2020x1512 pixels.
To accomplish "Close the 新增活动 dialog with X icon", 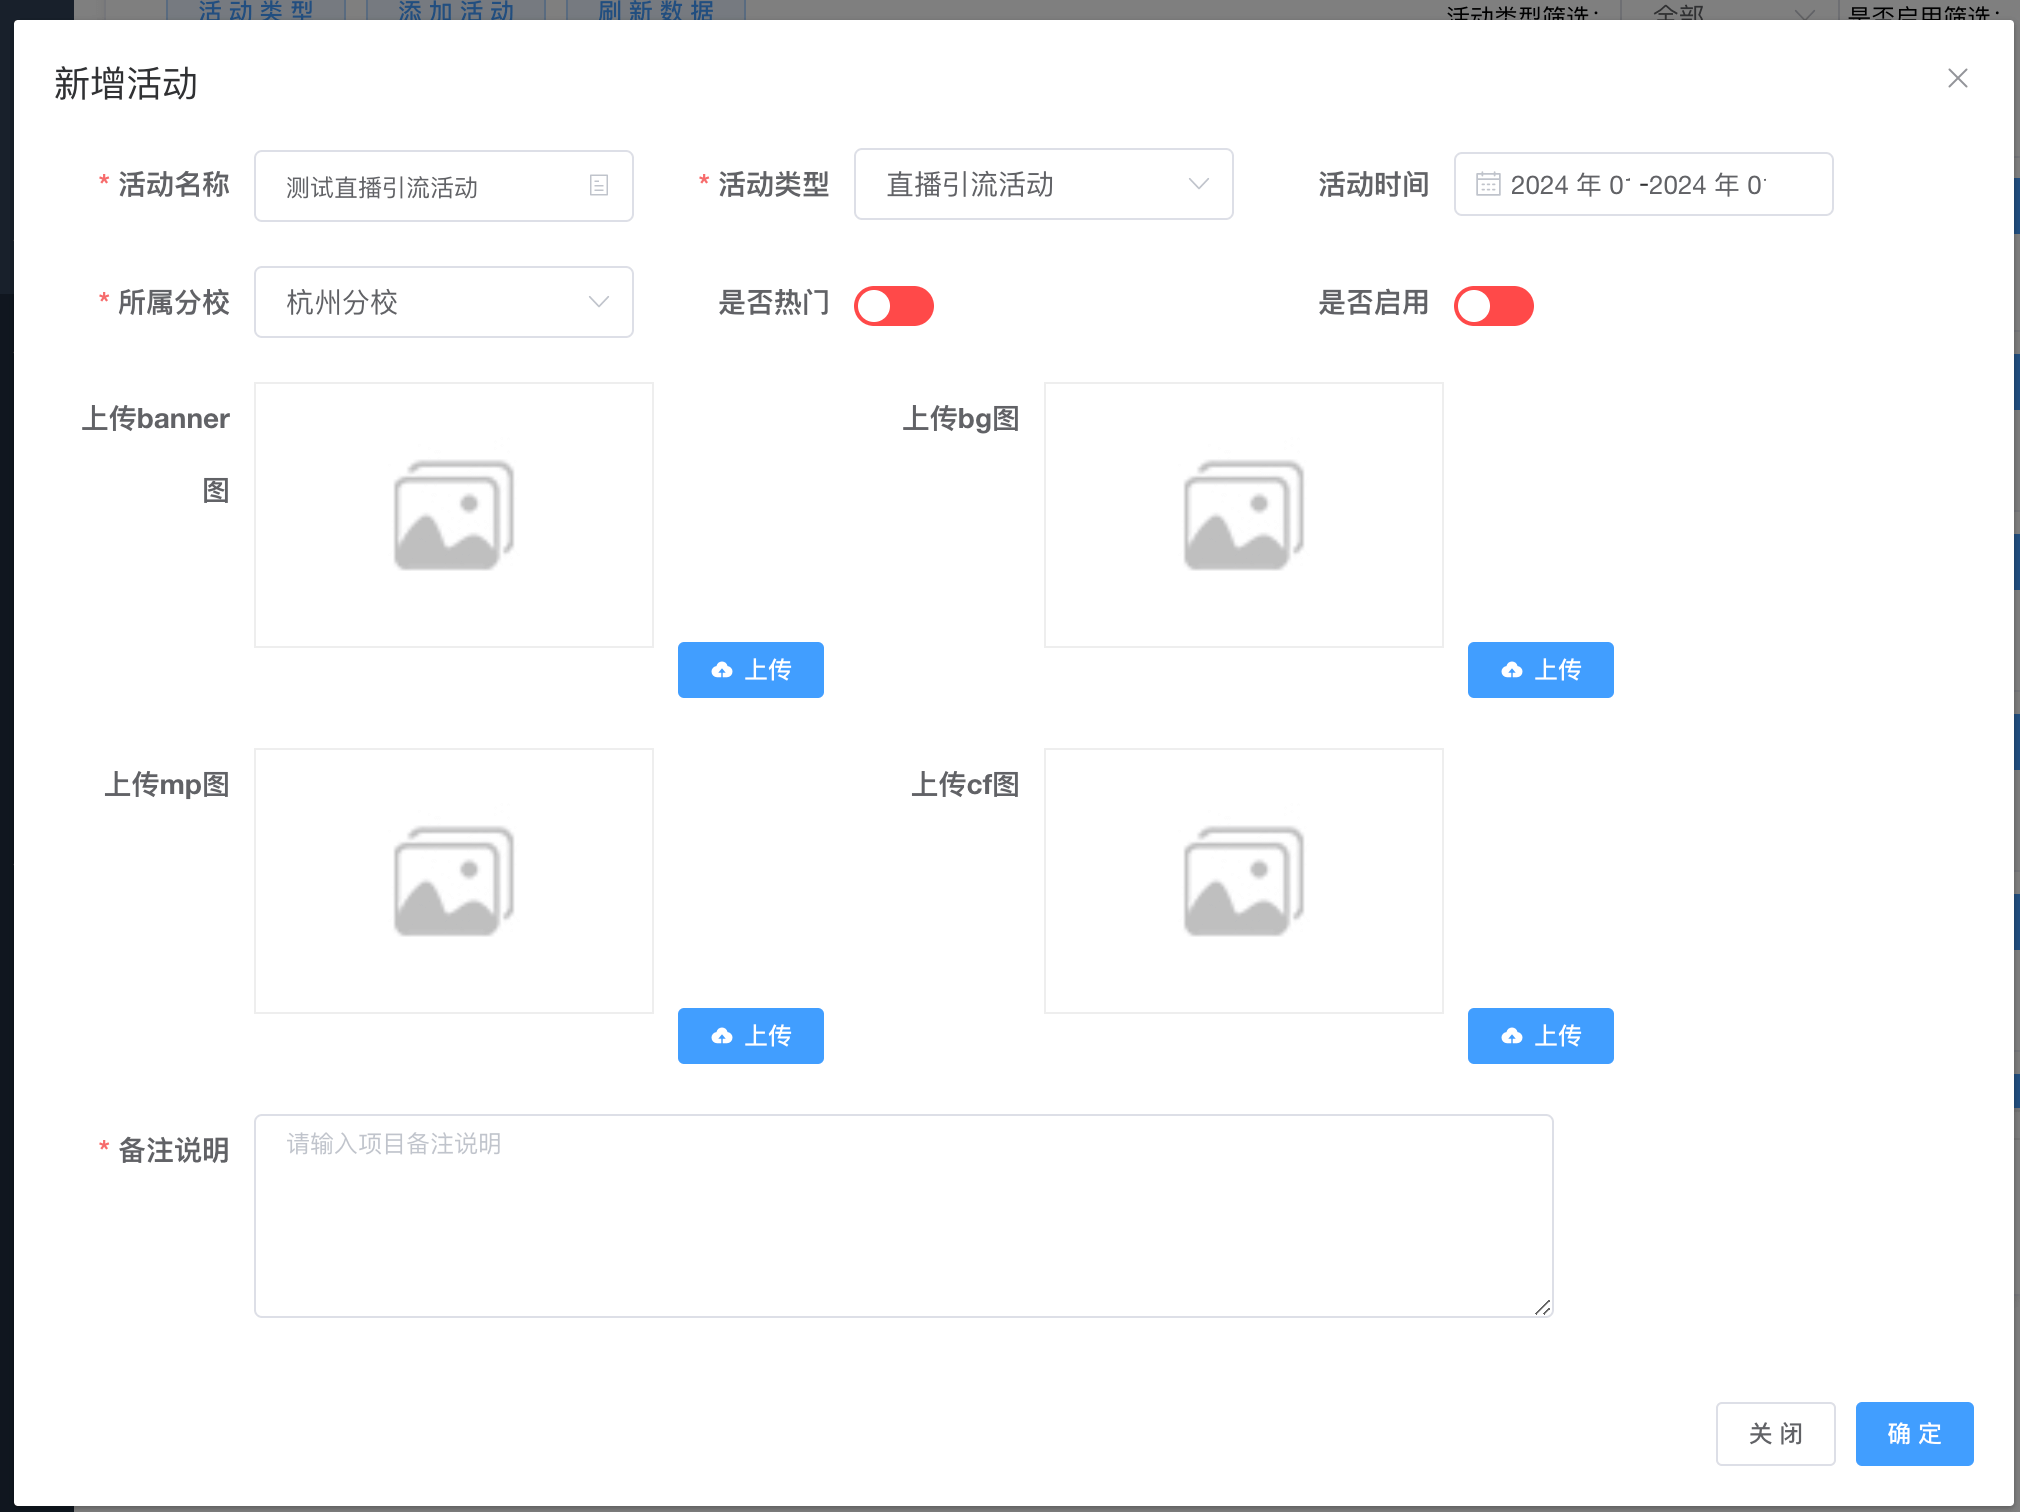I will pyautogui.click(x=1957, y=78).
